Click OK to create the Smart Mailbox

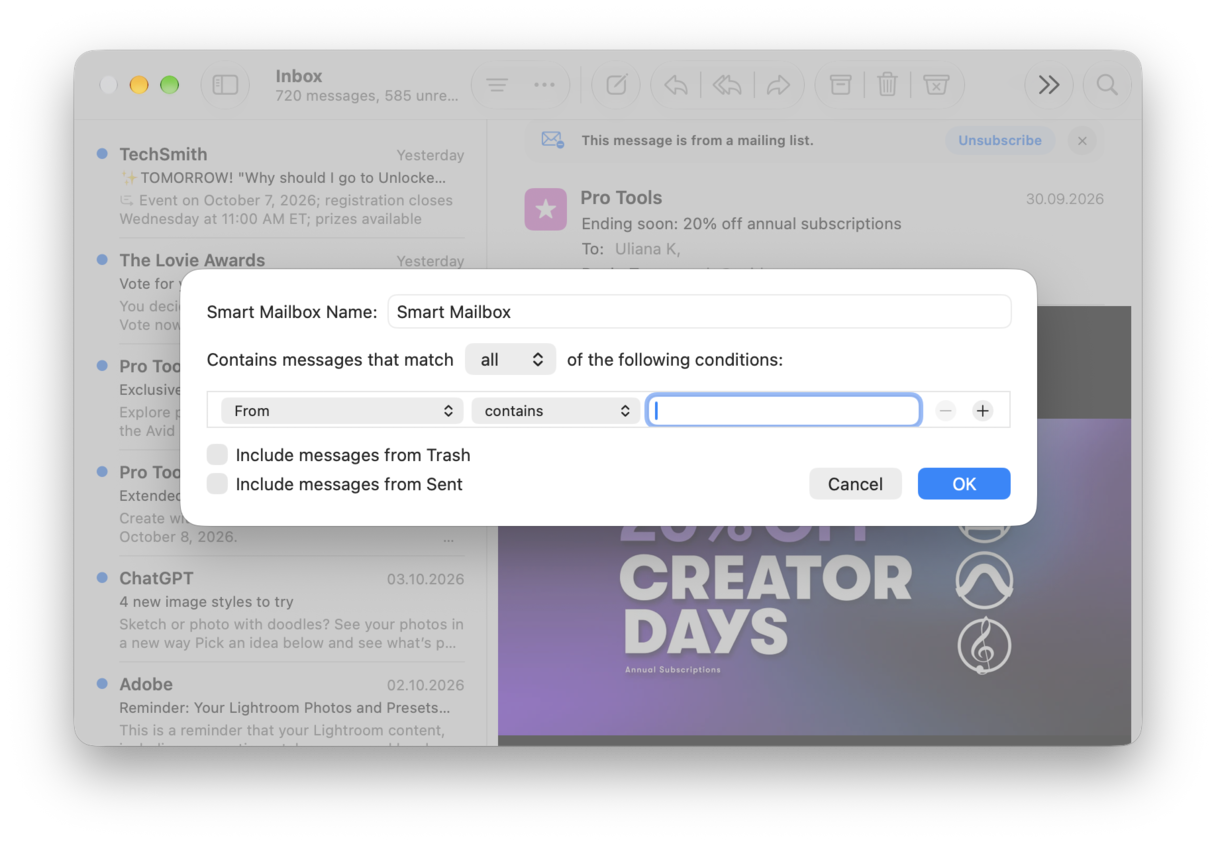964,484
